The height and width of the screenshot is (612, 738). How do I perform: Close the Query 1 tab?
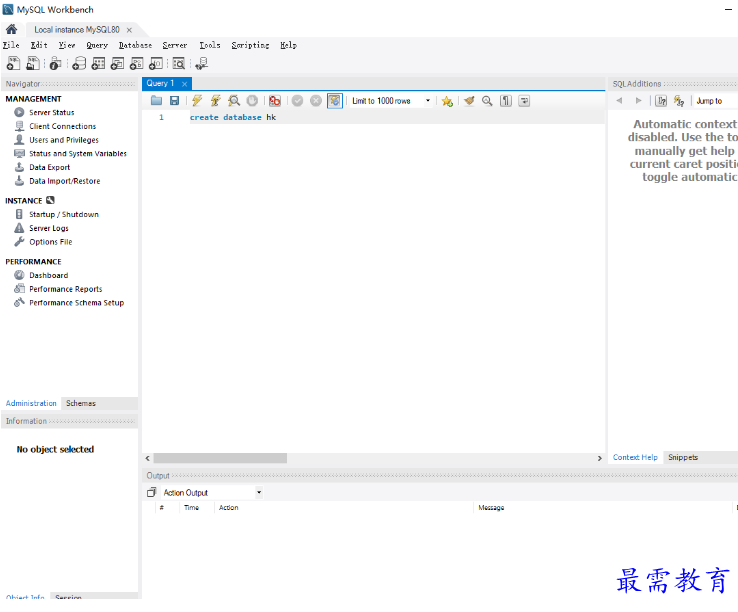tap(184, 84)
